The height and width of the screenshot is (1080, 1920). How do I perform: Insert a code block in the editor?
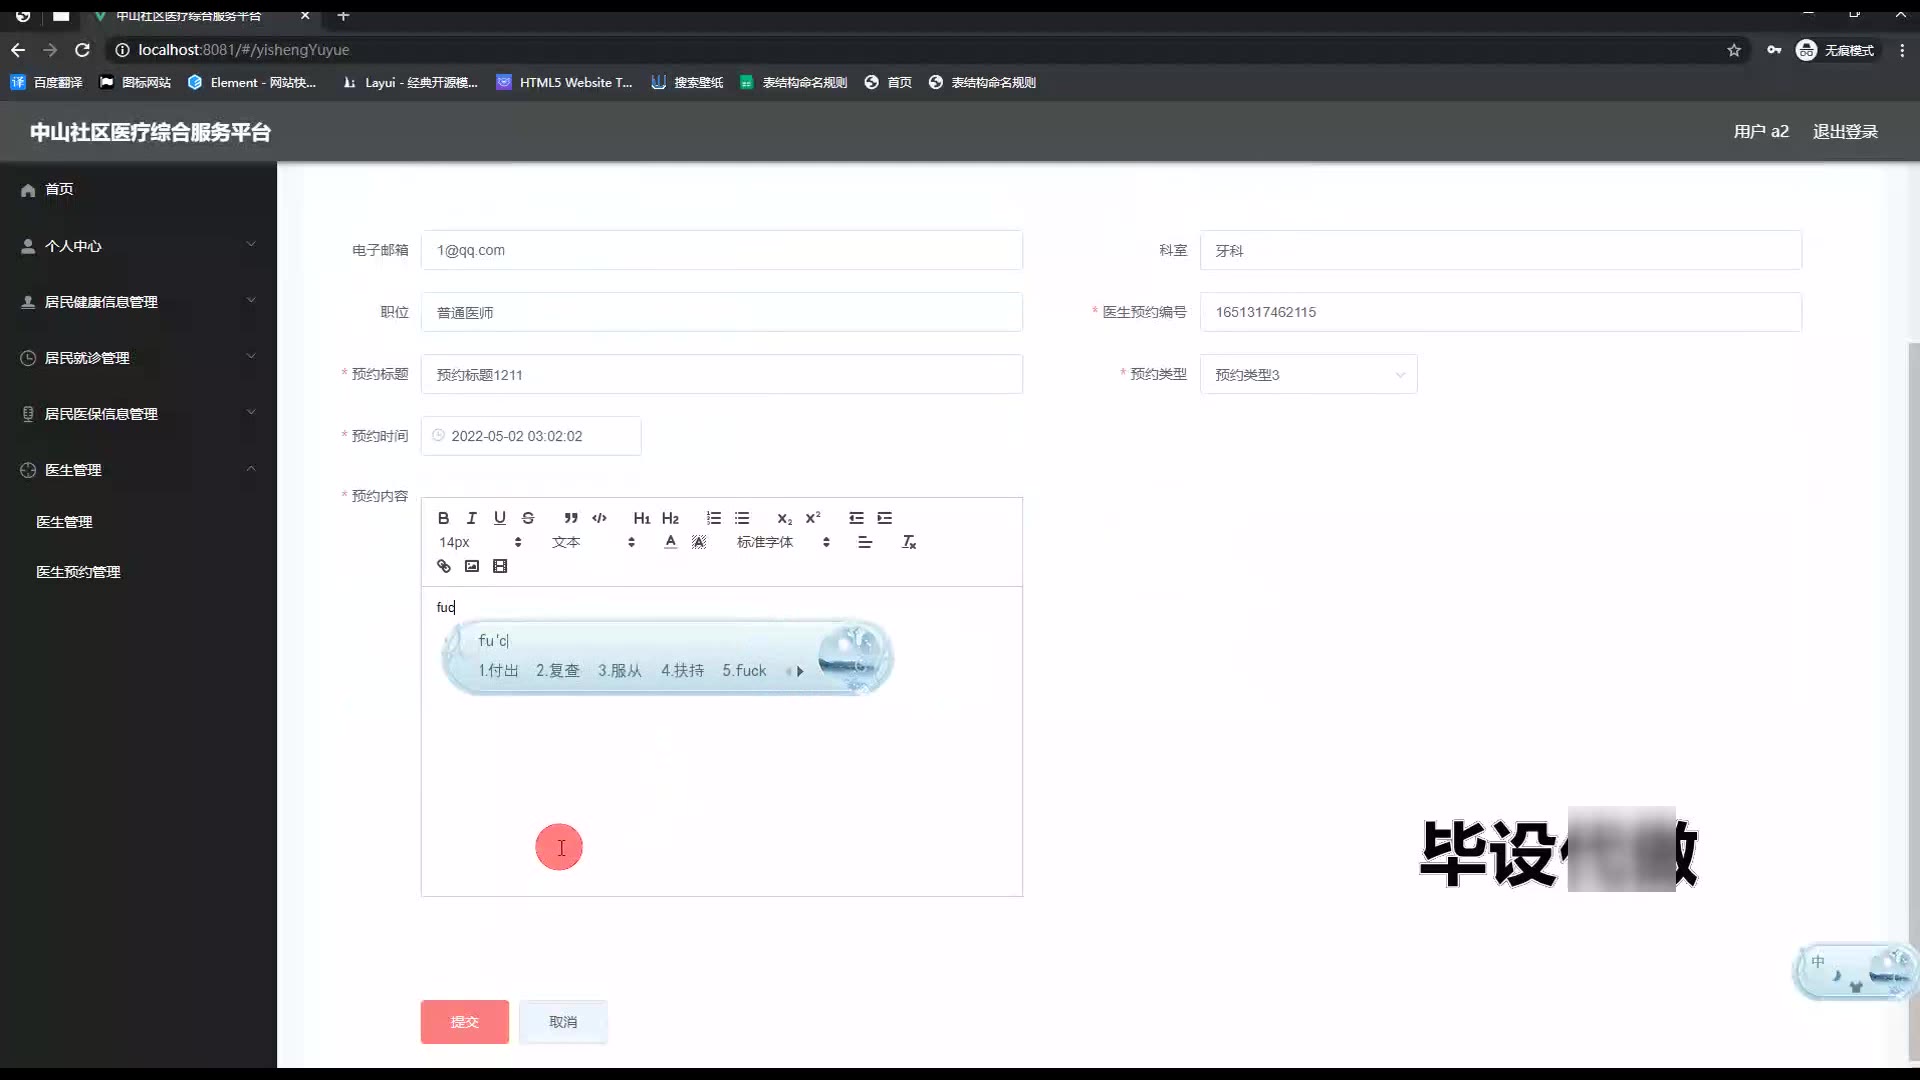click(x=599, y=518)
